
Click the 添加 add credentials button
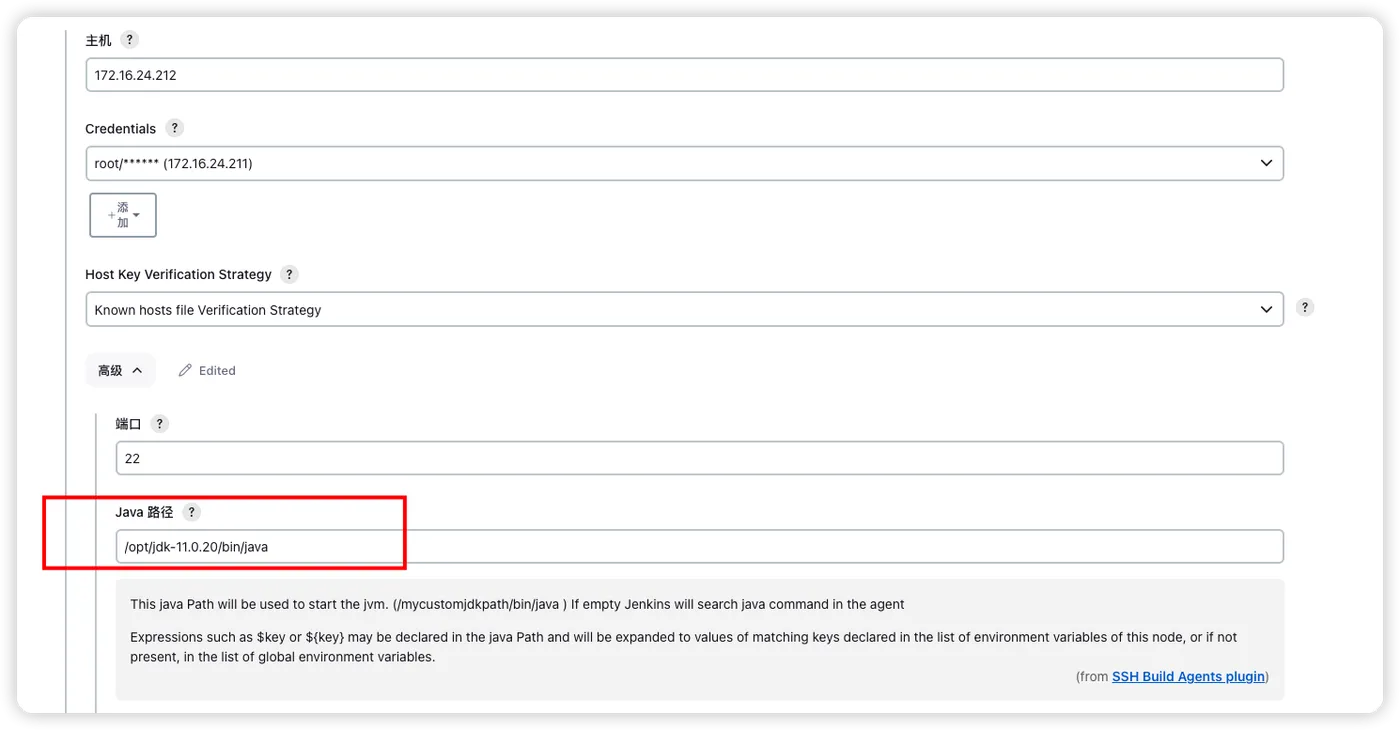123,215
